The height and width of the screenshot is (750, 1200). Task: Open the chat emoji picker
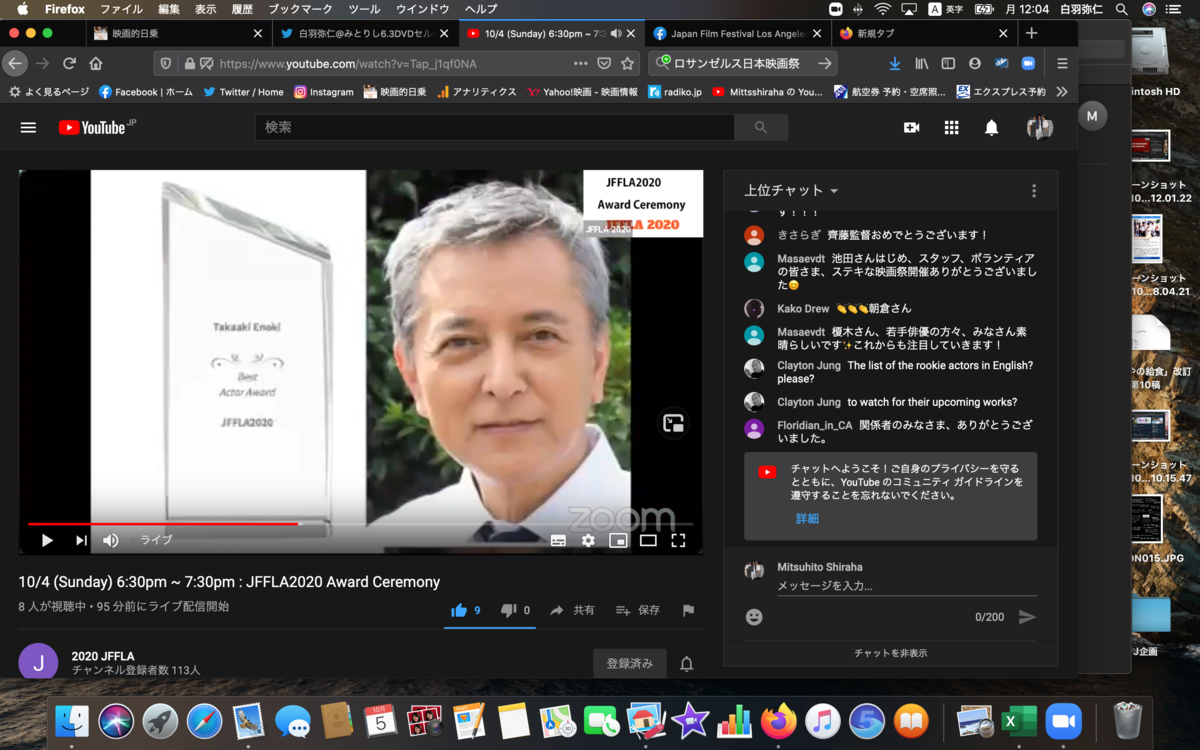[x=754, y=617]
